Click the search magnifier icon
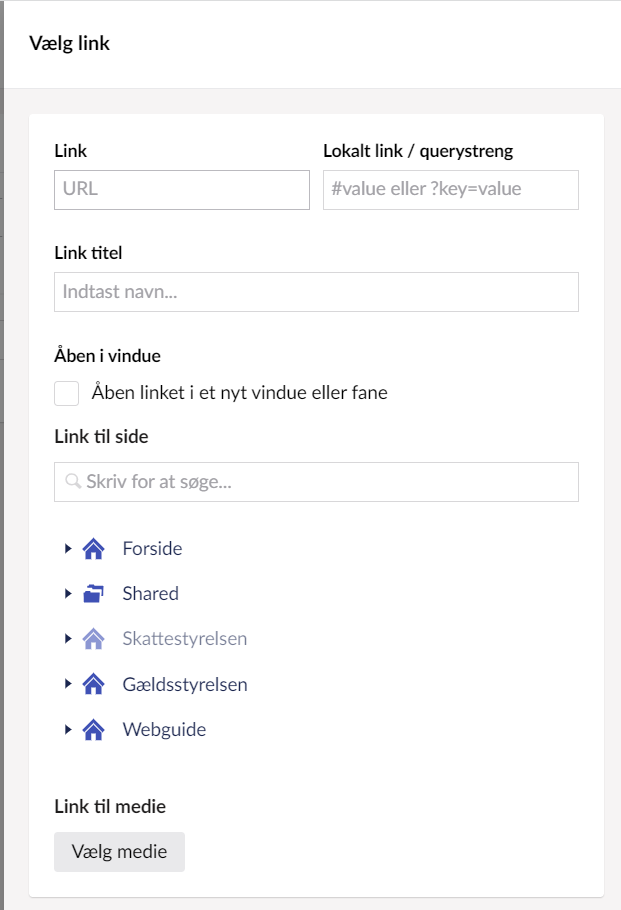Image resolution: width=621 pixels, height=910 pixels. pyautogui.click(x=73, y=482)
